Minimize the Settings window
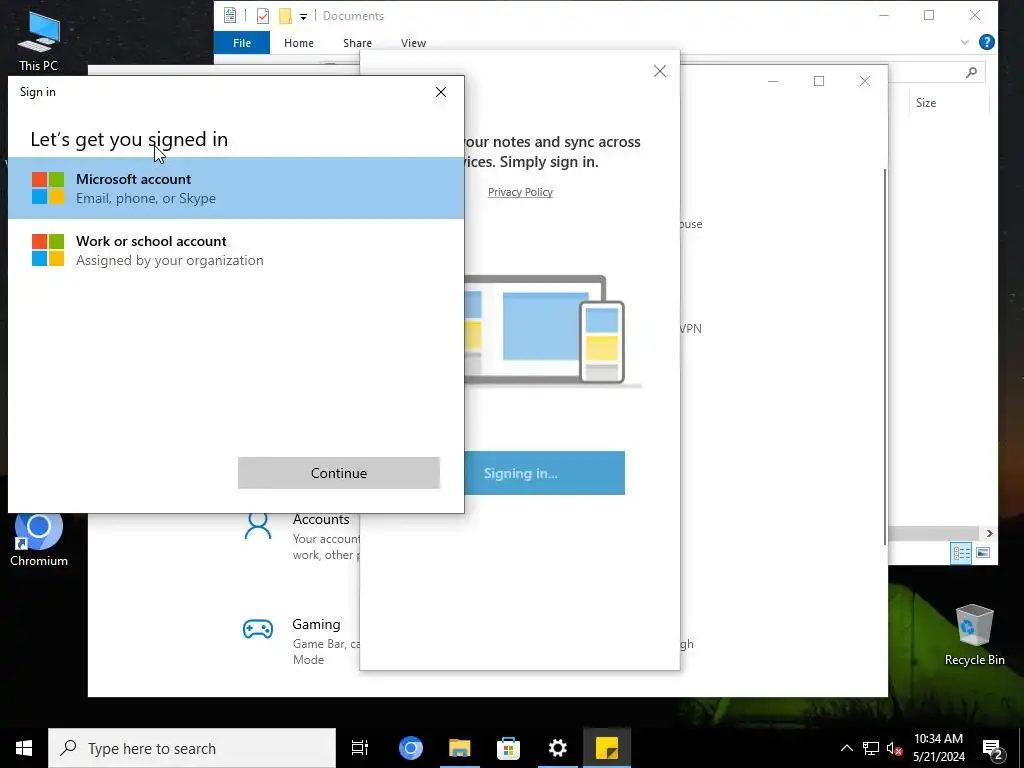 pos(773,81)
